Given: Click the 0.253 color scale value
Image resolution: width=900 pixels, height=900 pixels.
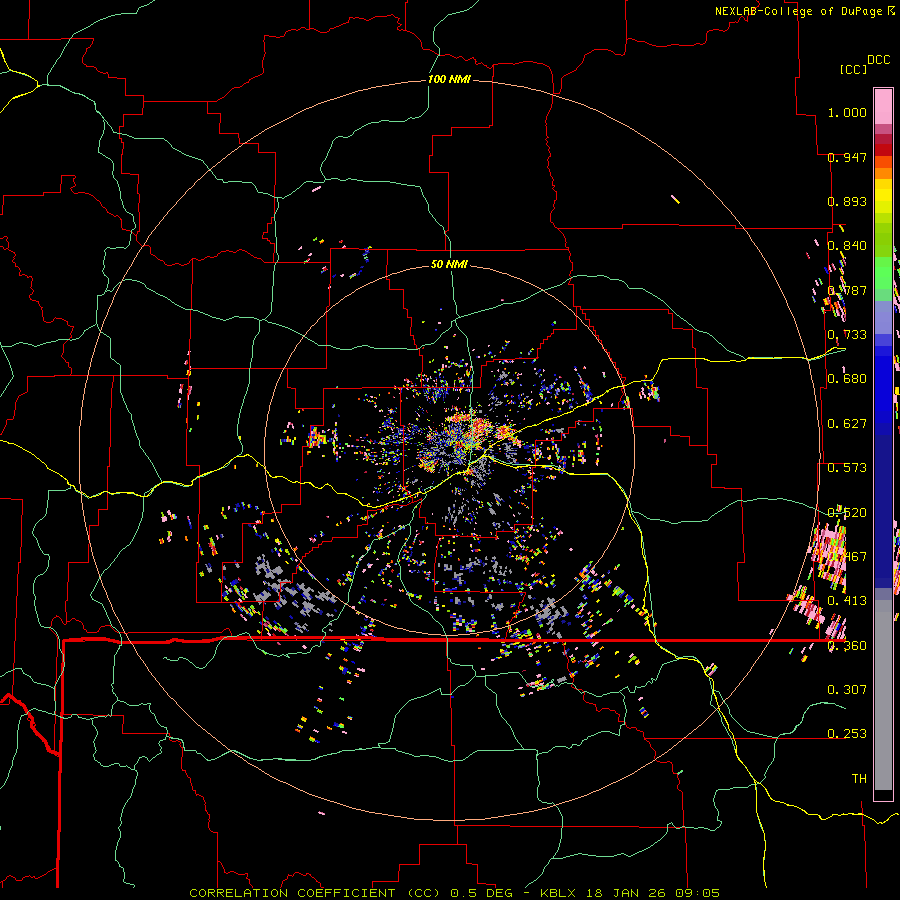Looking at the screenshot, I should [847, 734].
